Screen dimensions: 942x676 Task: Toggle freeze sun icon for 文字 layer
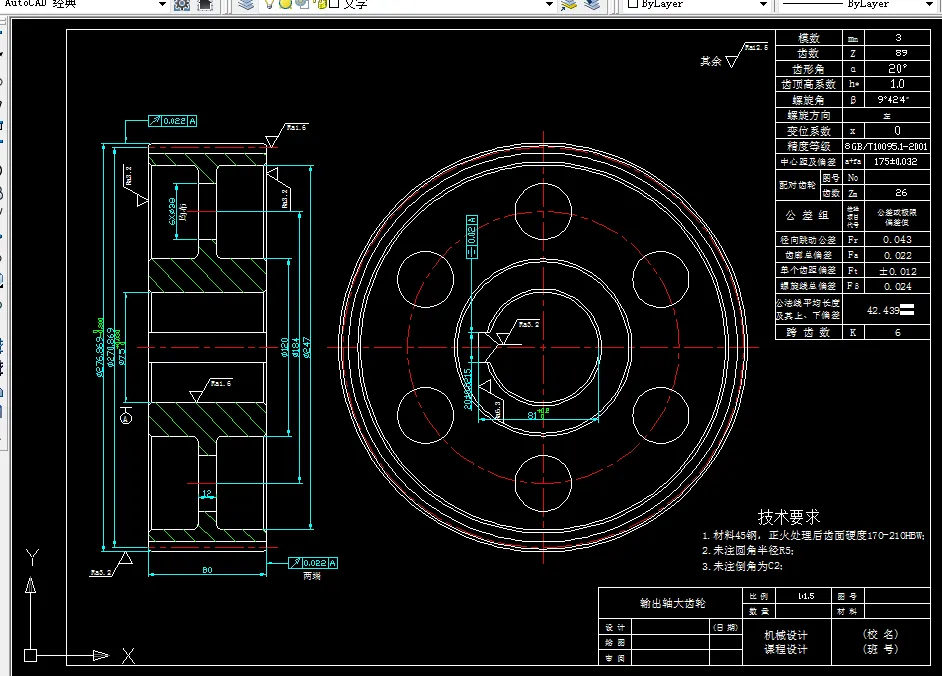pyautogui.click(x=285, y=4)
